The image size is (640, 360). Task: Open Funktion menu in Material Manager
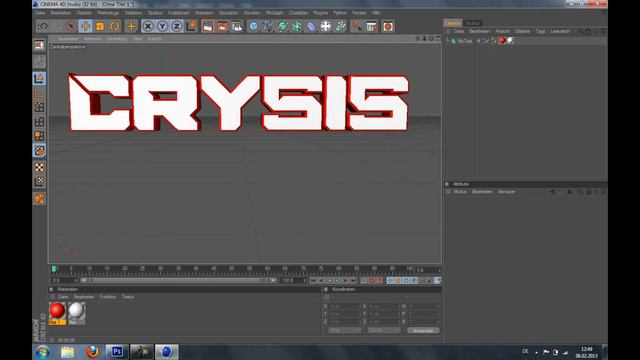click(x=108, y=297)
